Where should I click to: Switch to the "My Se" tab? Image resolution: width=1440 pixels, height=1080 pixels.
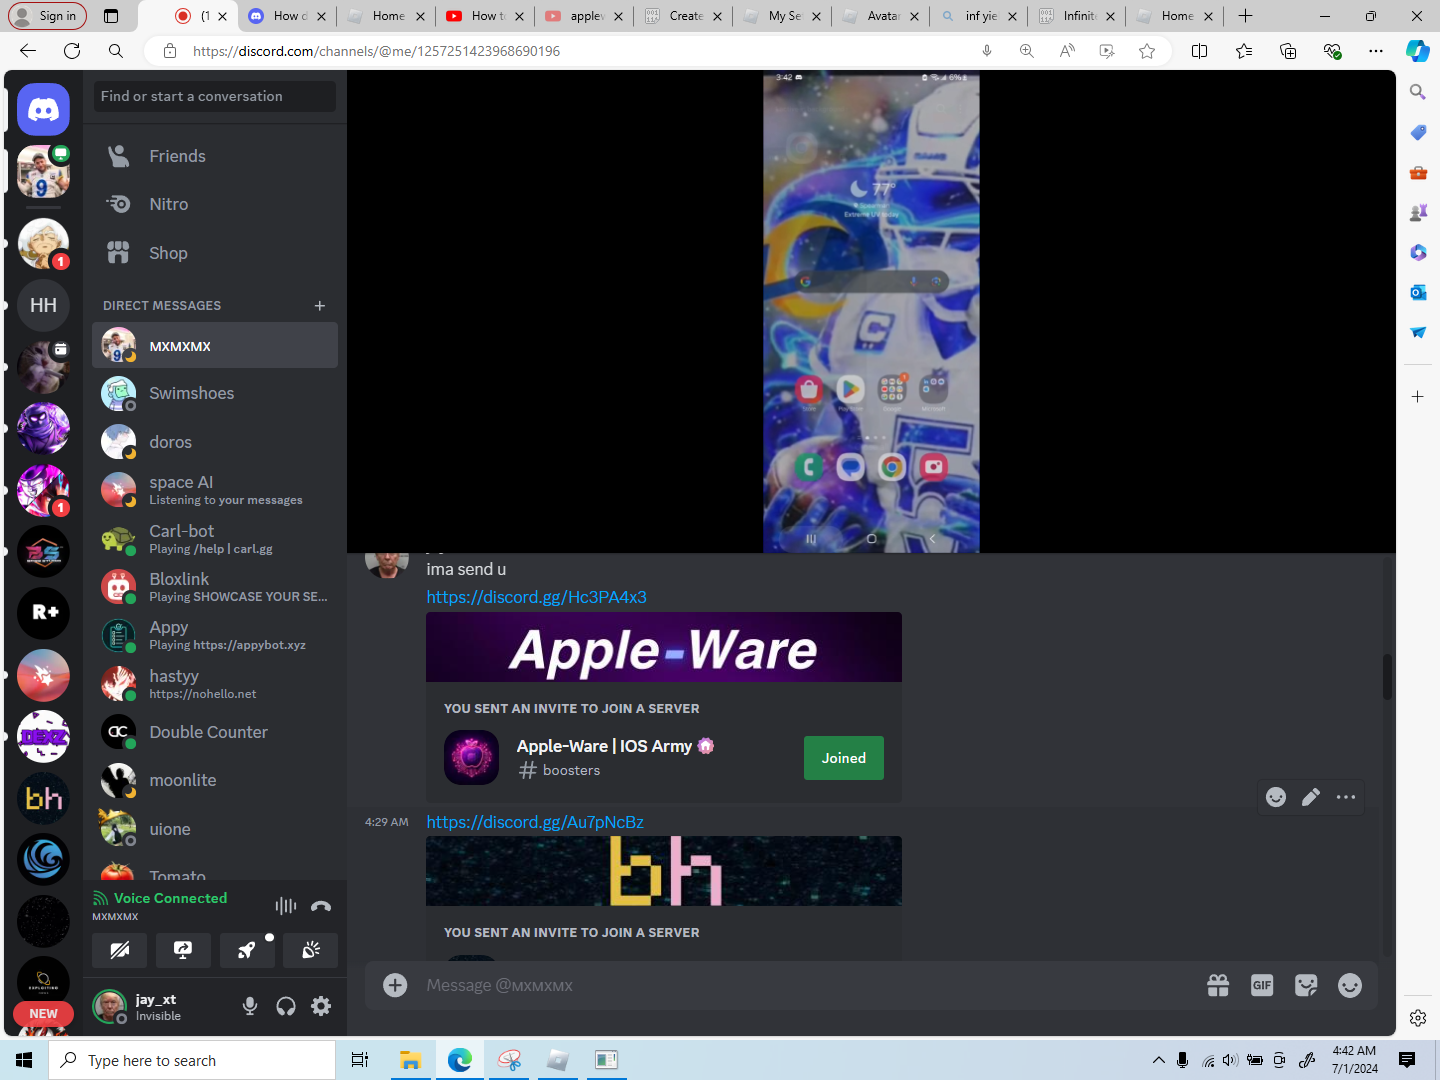click(782, 16)
